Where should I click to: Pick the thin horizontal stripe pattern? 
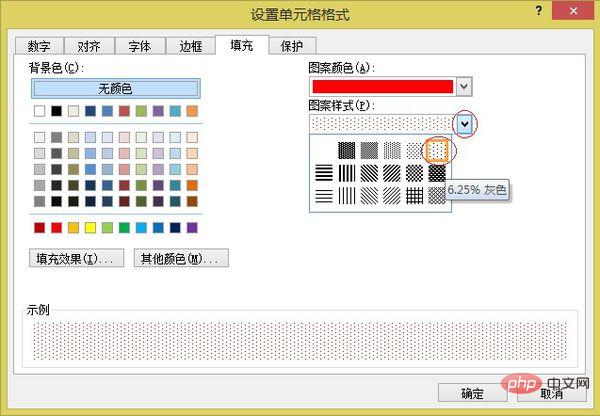coord(324,196)
